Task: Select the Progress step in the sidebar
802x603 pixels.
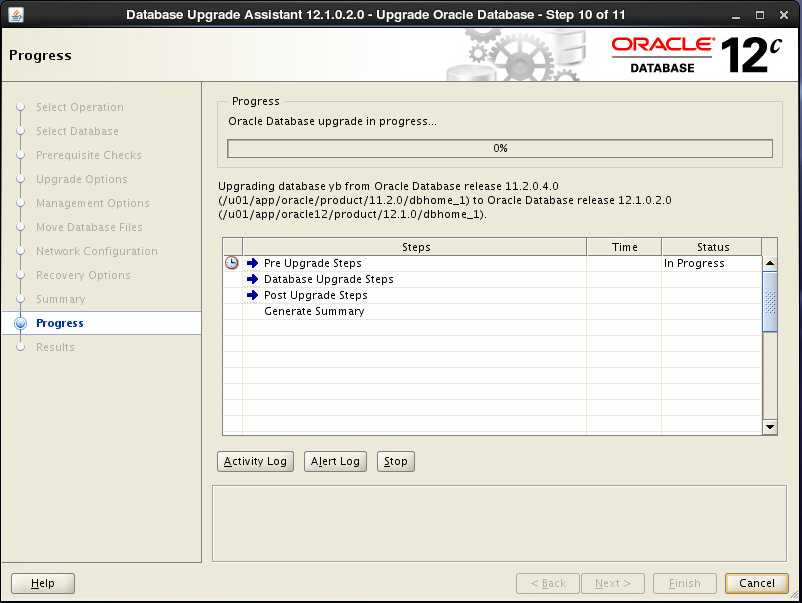Action: click(60, 323)
